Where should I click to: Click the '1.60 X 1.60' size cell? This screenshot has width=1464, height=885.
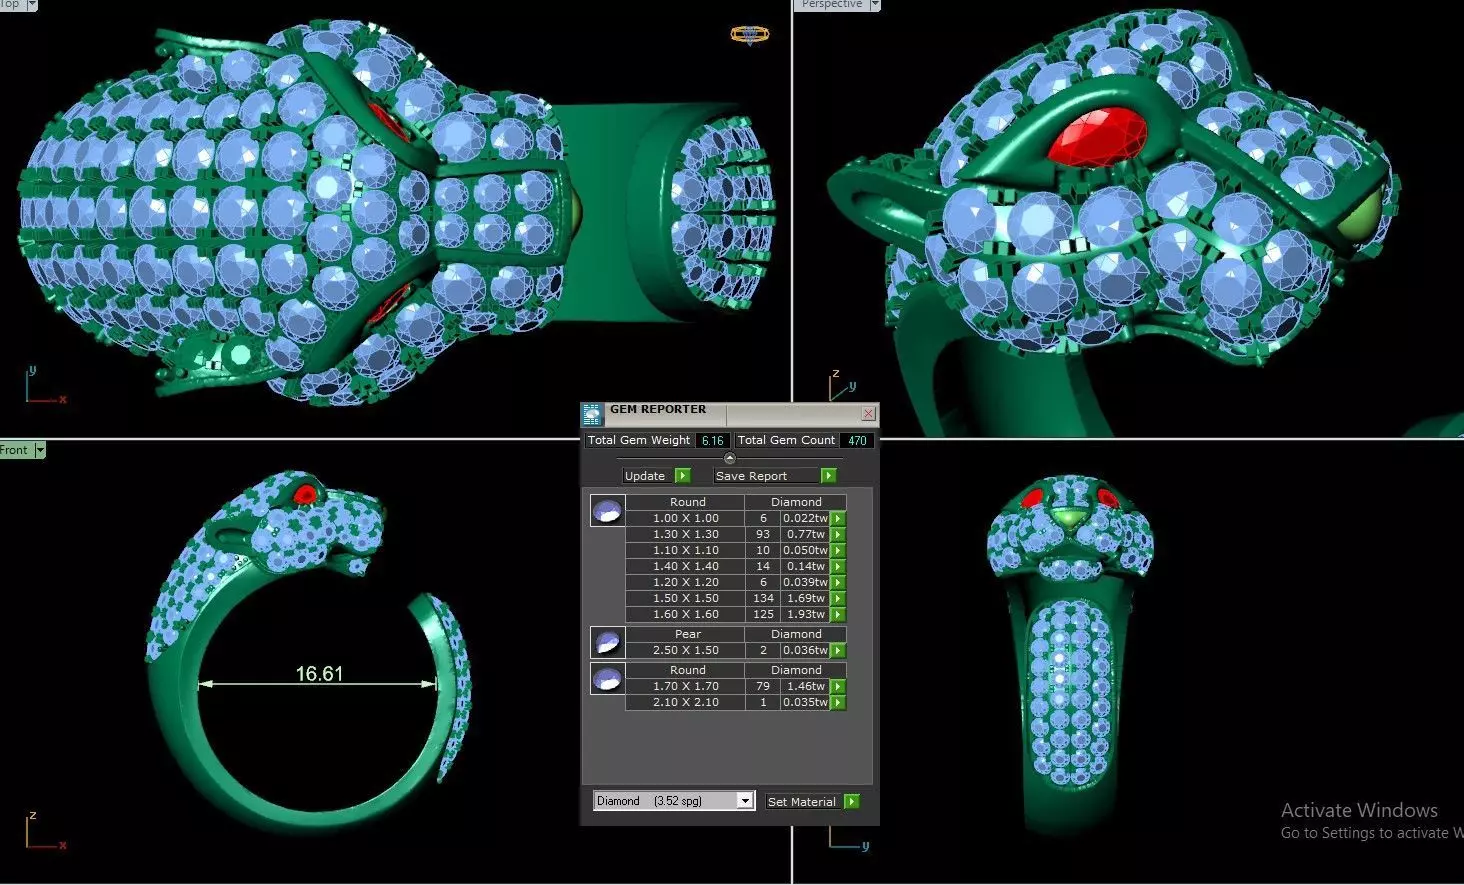685,614
